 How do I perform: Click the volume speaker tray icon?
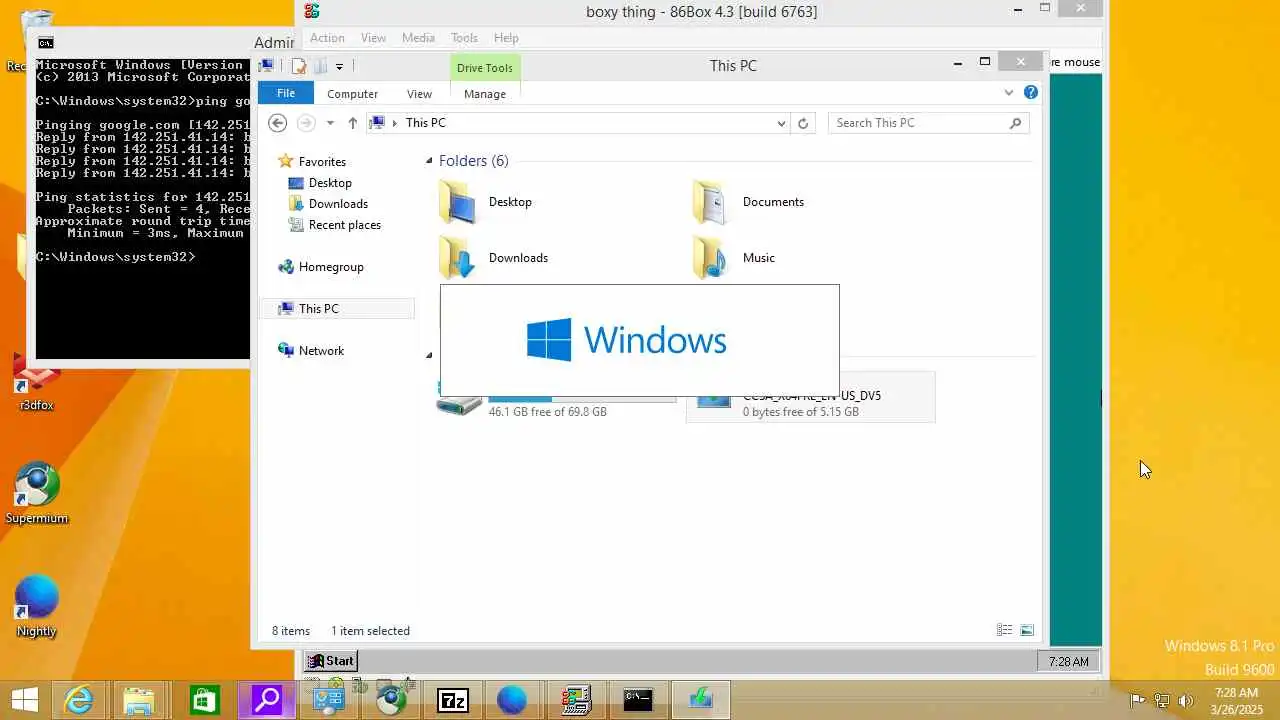[x=1187, y=700]
